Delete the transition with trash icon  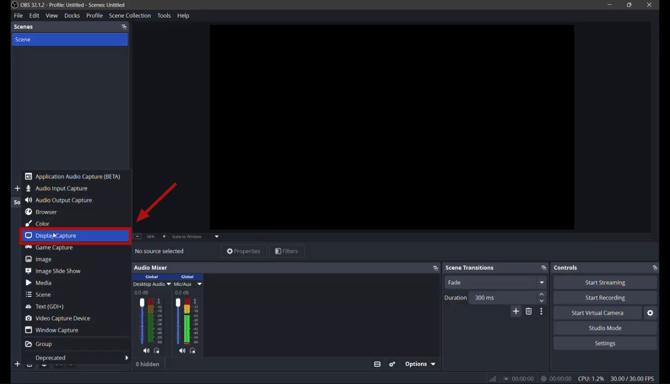click(x=529, y=311)
